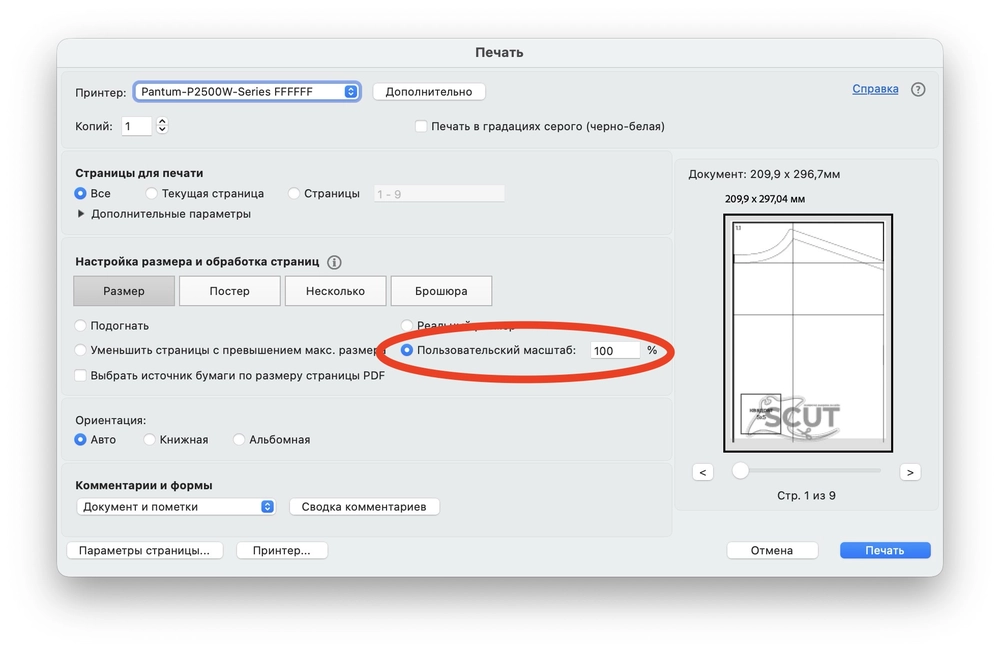Expand Дополнительные параметры section
Screen dimensions: 1000x652
coord(81,214)
